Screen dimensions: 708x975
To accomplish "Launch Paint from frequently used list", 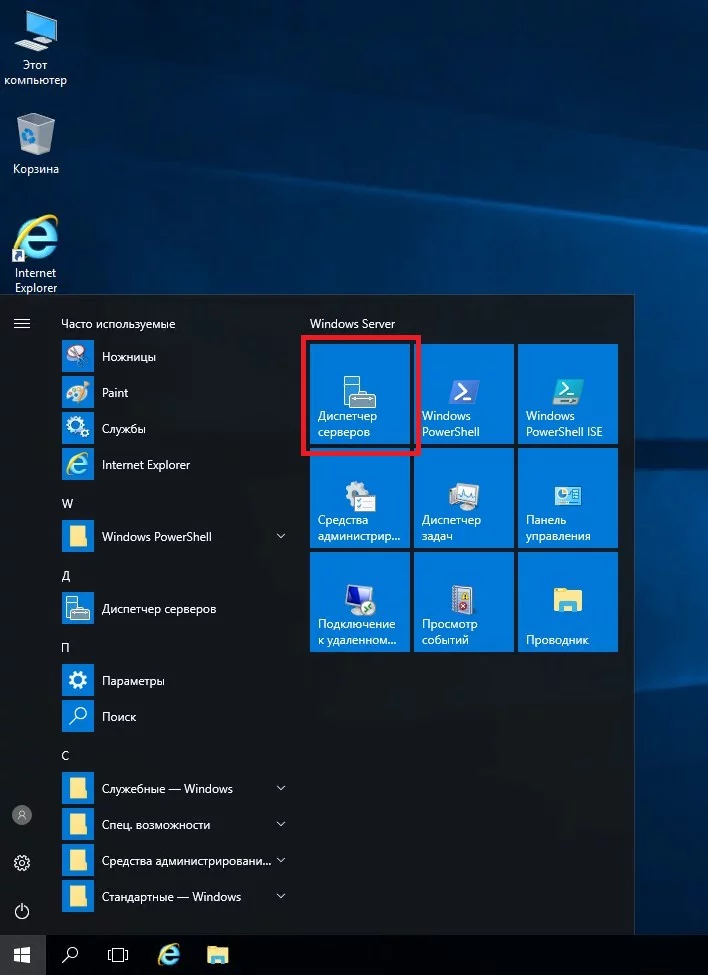I will [x=174, y=393].
